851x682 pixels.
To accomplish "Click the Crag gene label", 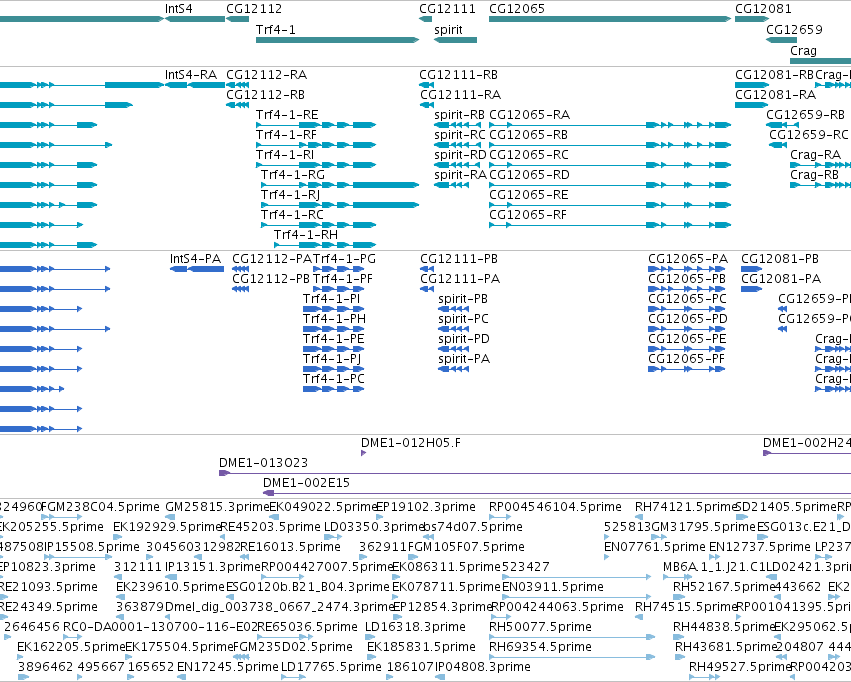I will point(803,50).
